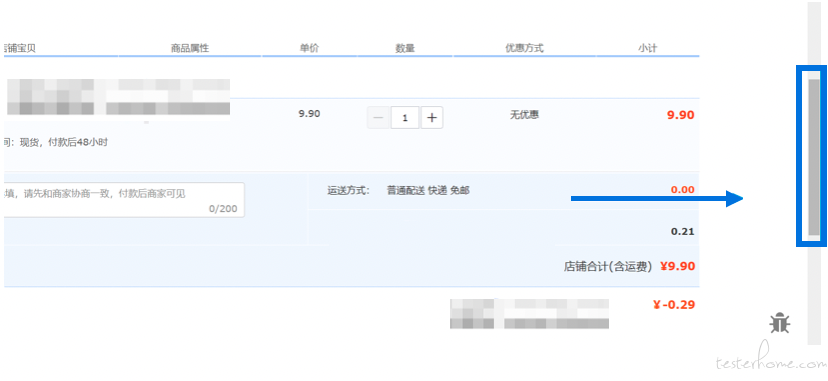This screenshot has height=381, width=828.
Task: Select the 商品属性 column header
Action: click(190, 48)
